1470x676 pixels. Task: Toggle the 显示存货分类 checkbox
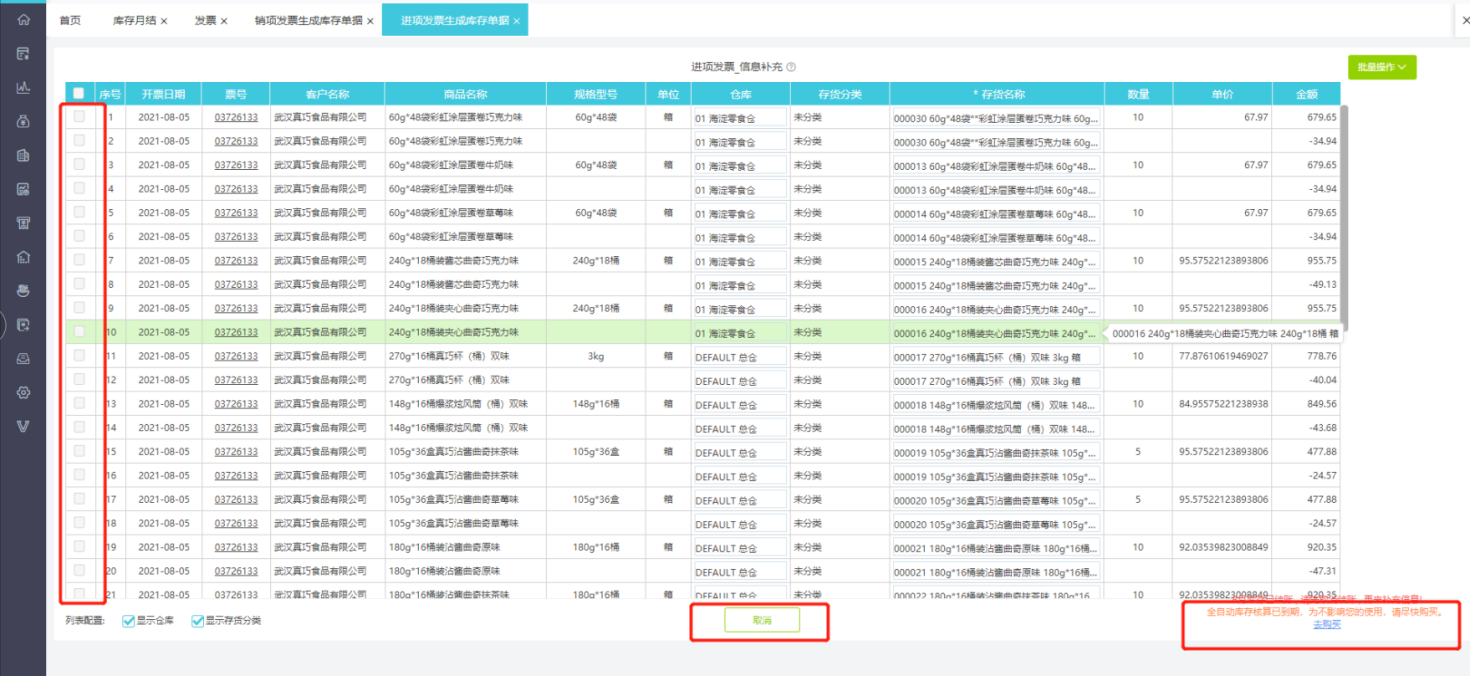point(198,621)
